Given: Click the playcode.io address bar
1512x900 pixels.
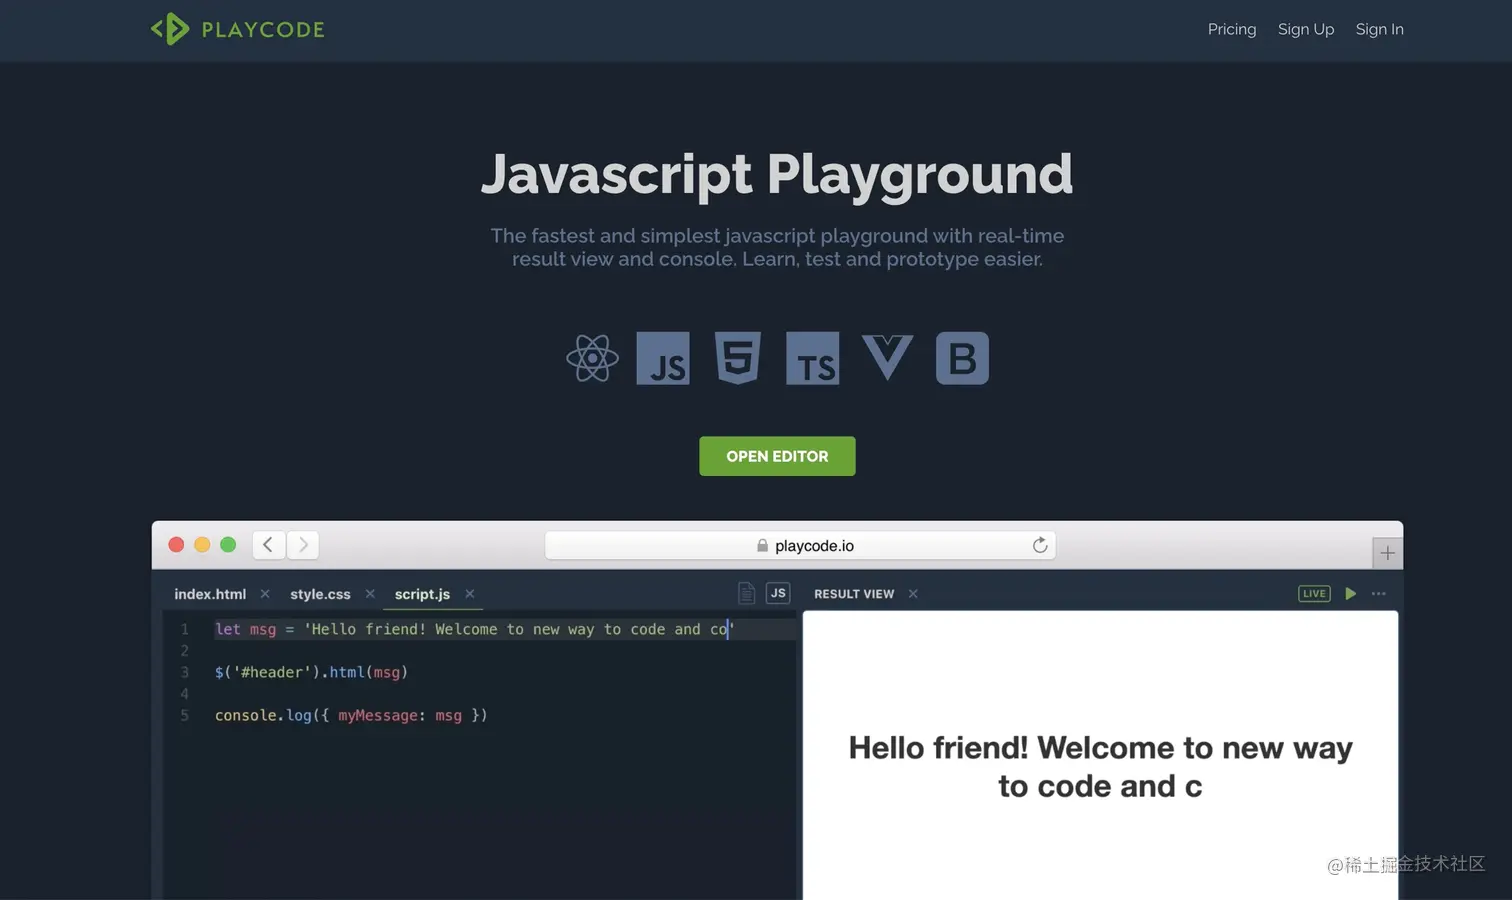Looking at the screenshot, I should pos(800,545).
